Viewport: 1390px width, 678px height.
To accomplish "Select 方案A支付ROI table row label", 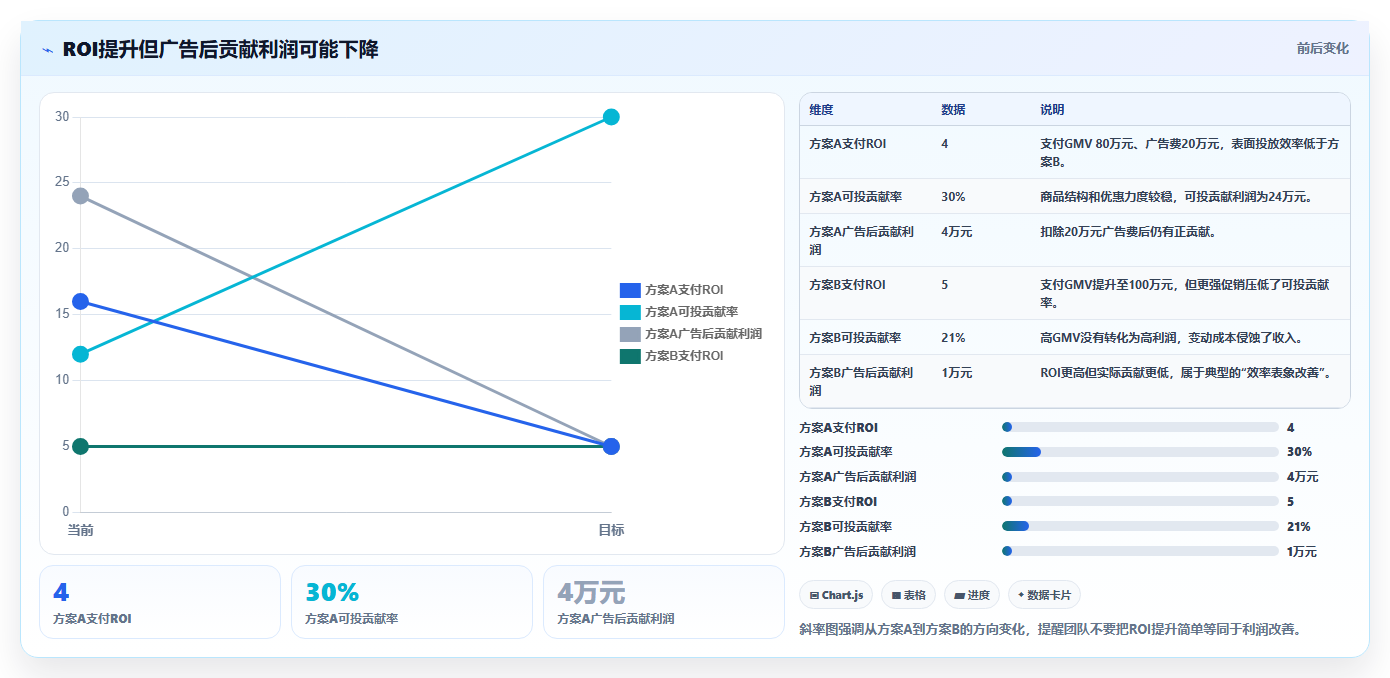I will tap(847, 144).
